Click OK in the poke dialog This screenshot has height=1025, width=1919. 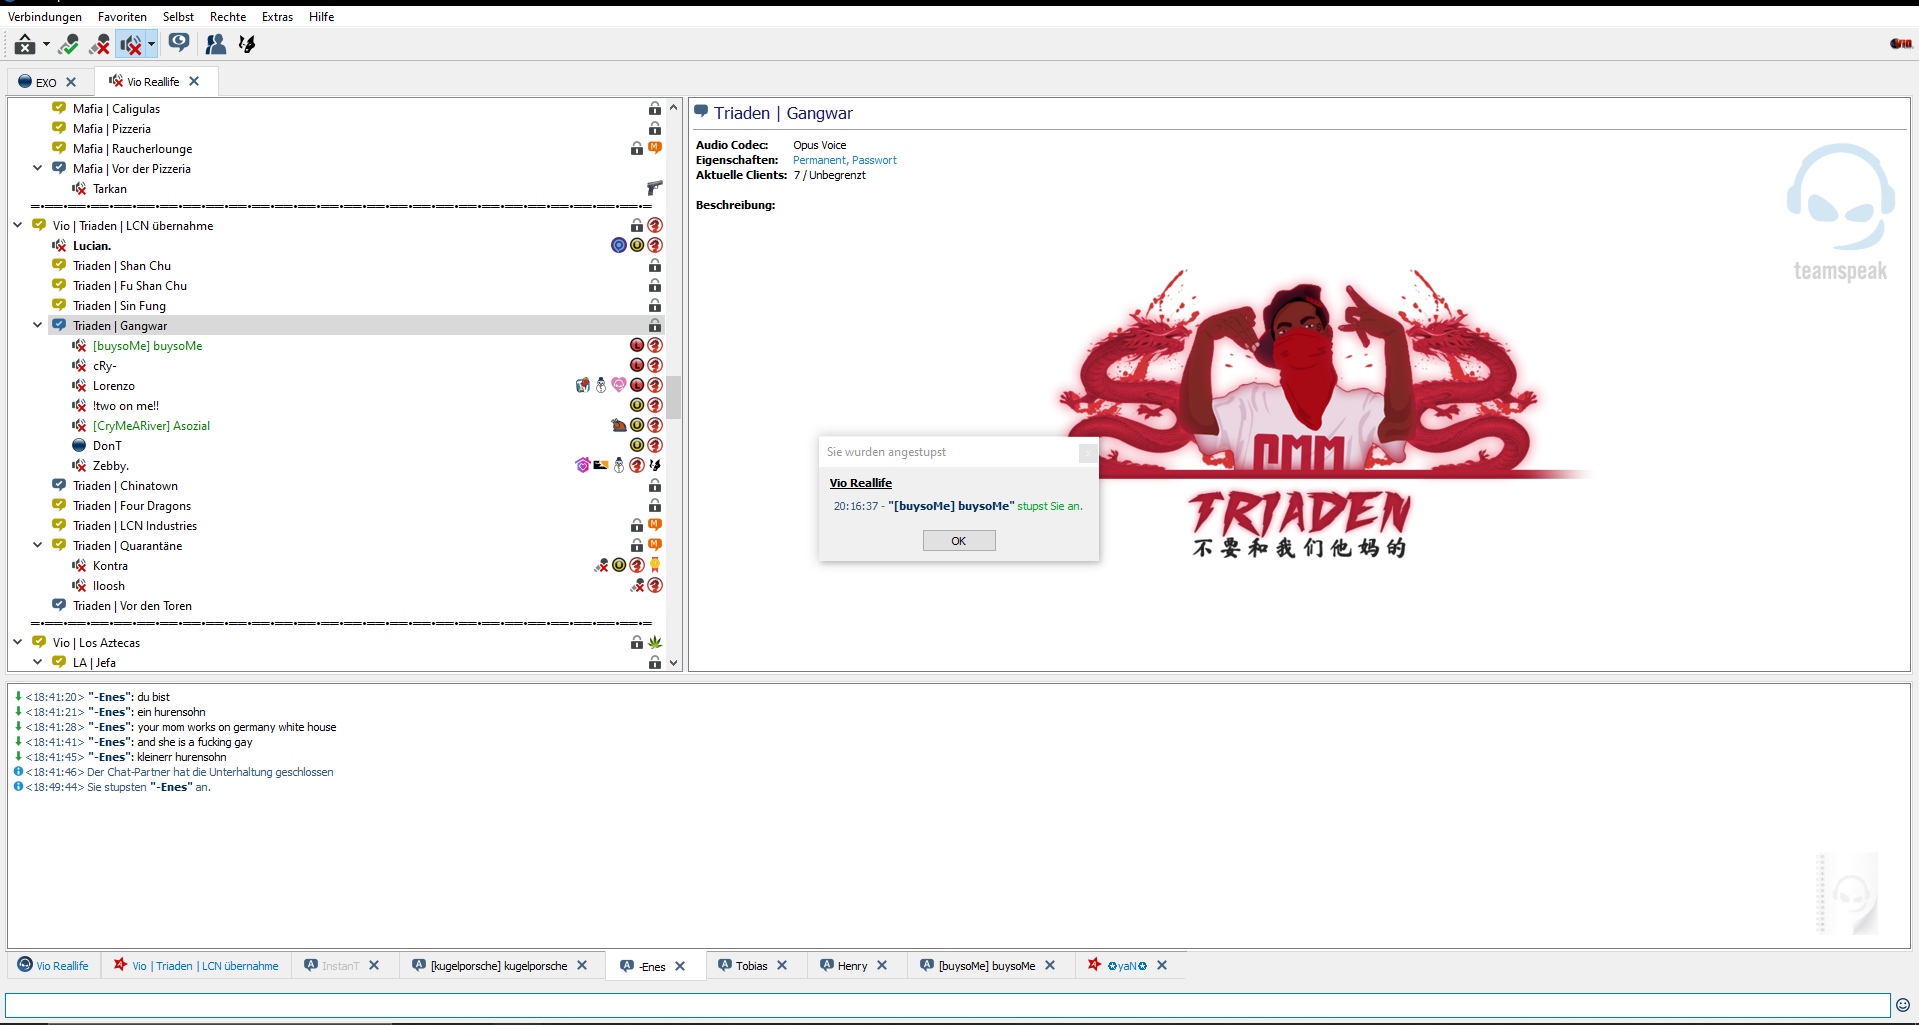pyautogui.click(x=958, y=541)
